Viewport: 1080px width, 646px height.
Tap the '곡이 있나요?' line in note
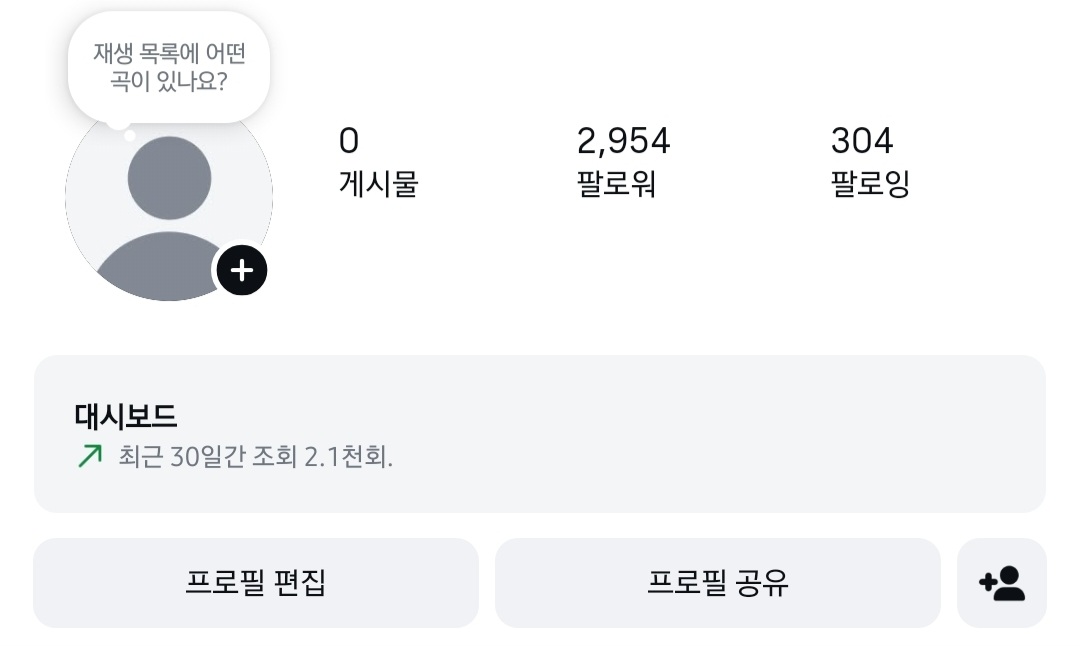coord(169,81)
